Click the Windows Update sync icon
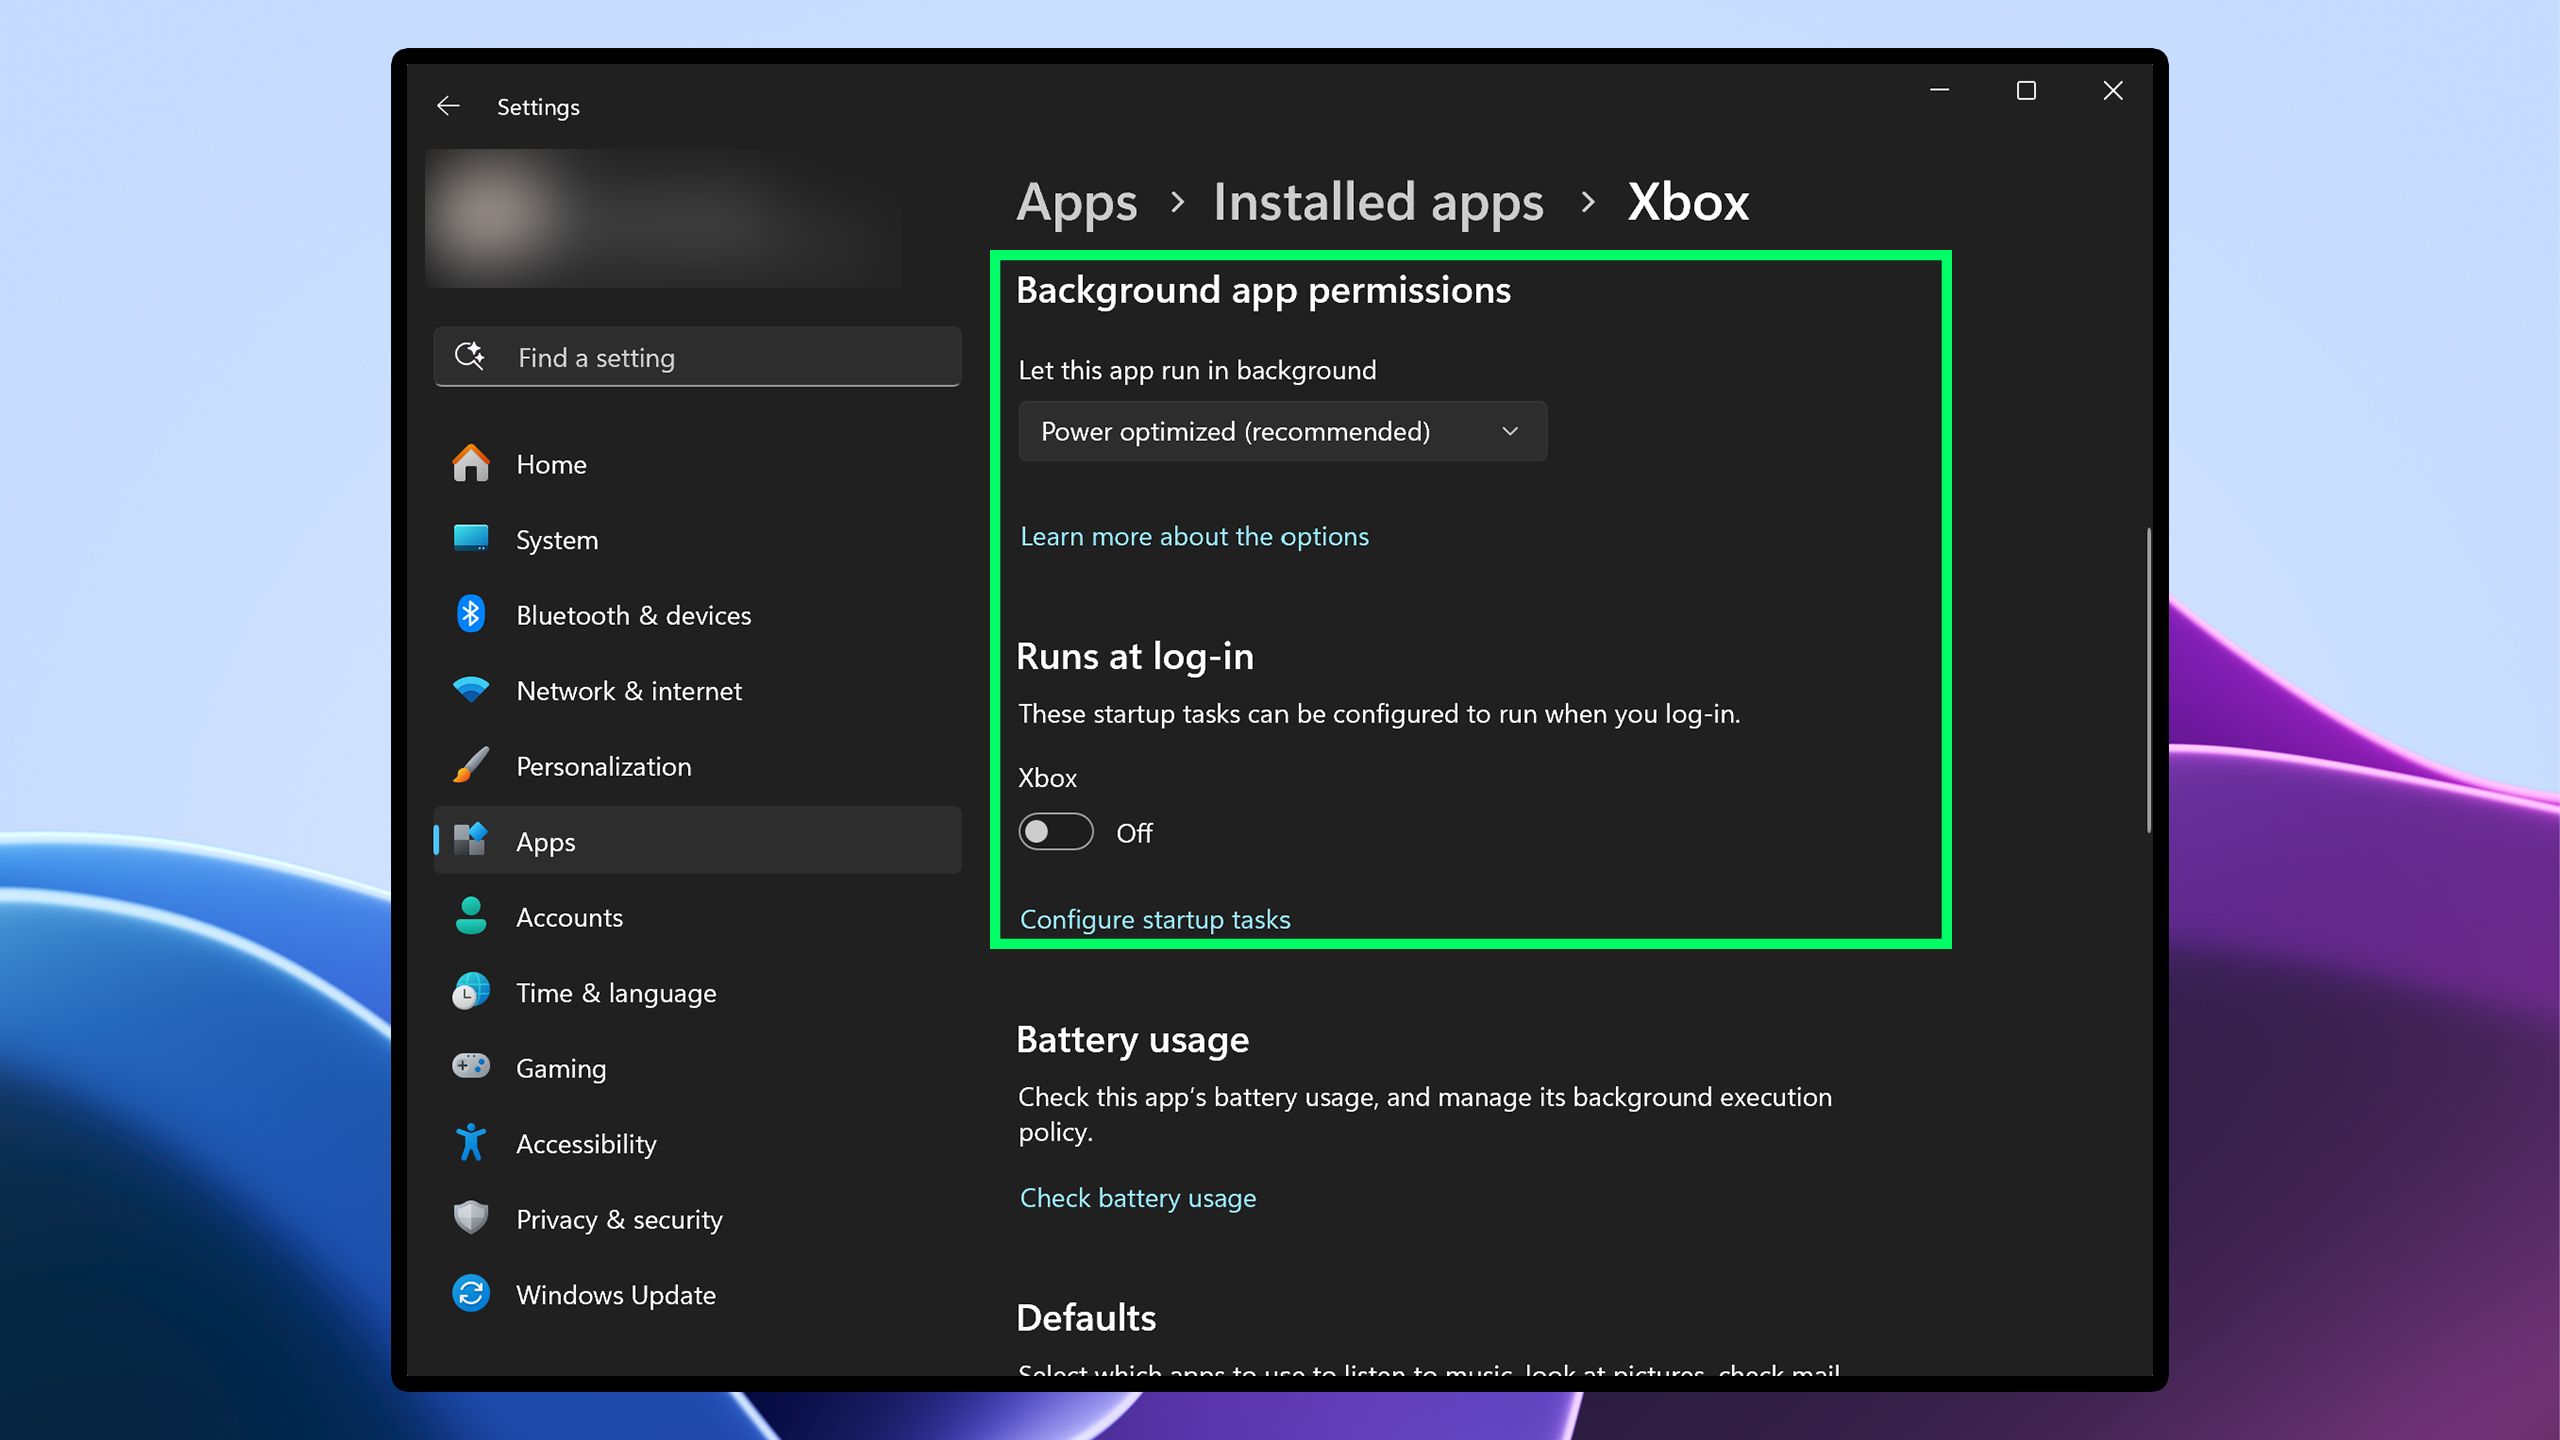Viewport: 2560px width, 1440px height. point(470,1294)
